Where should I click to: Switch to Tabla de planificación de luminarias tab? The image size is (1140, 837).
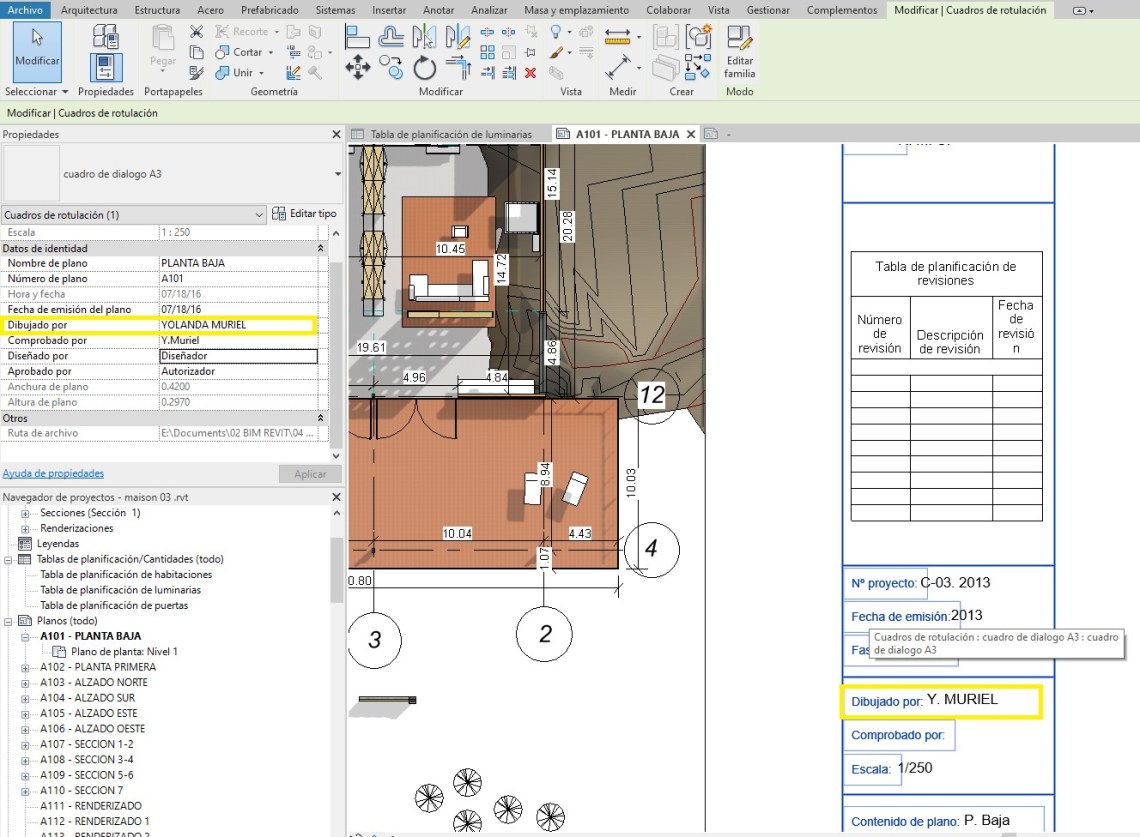point(450,134)
